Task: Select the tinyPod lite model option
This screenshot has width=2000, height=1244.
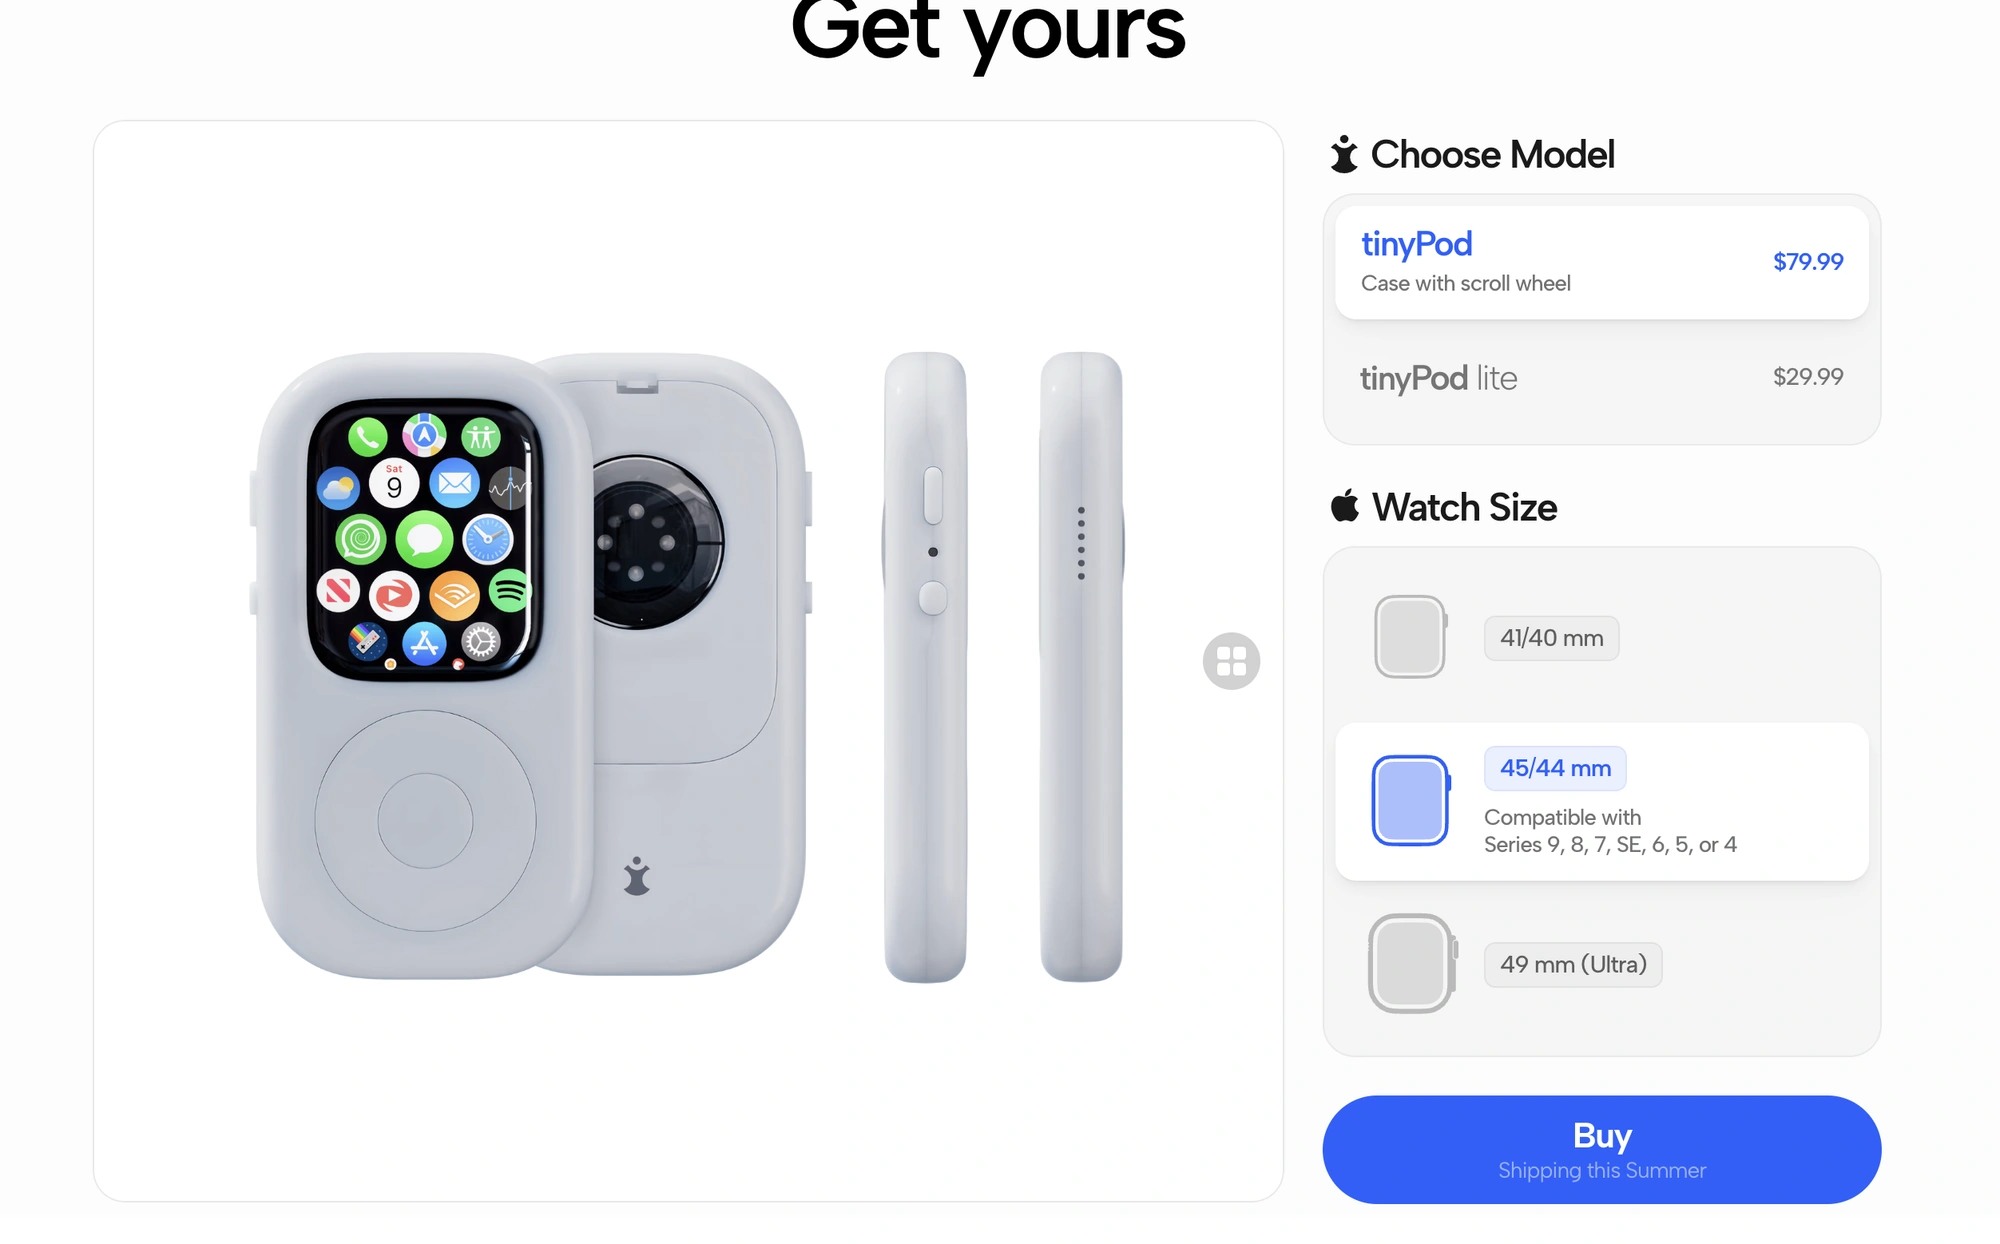Action: (1601, 378)
